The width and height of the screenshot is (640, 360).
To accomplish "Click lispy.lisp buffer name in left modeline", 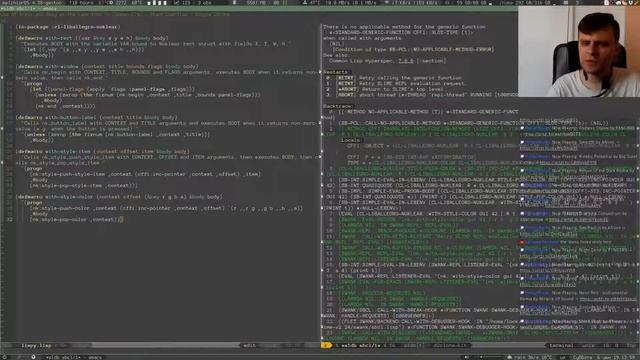I will [37, 346].
